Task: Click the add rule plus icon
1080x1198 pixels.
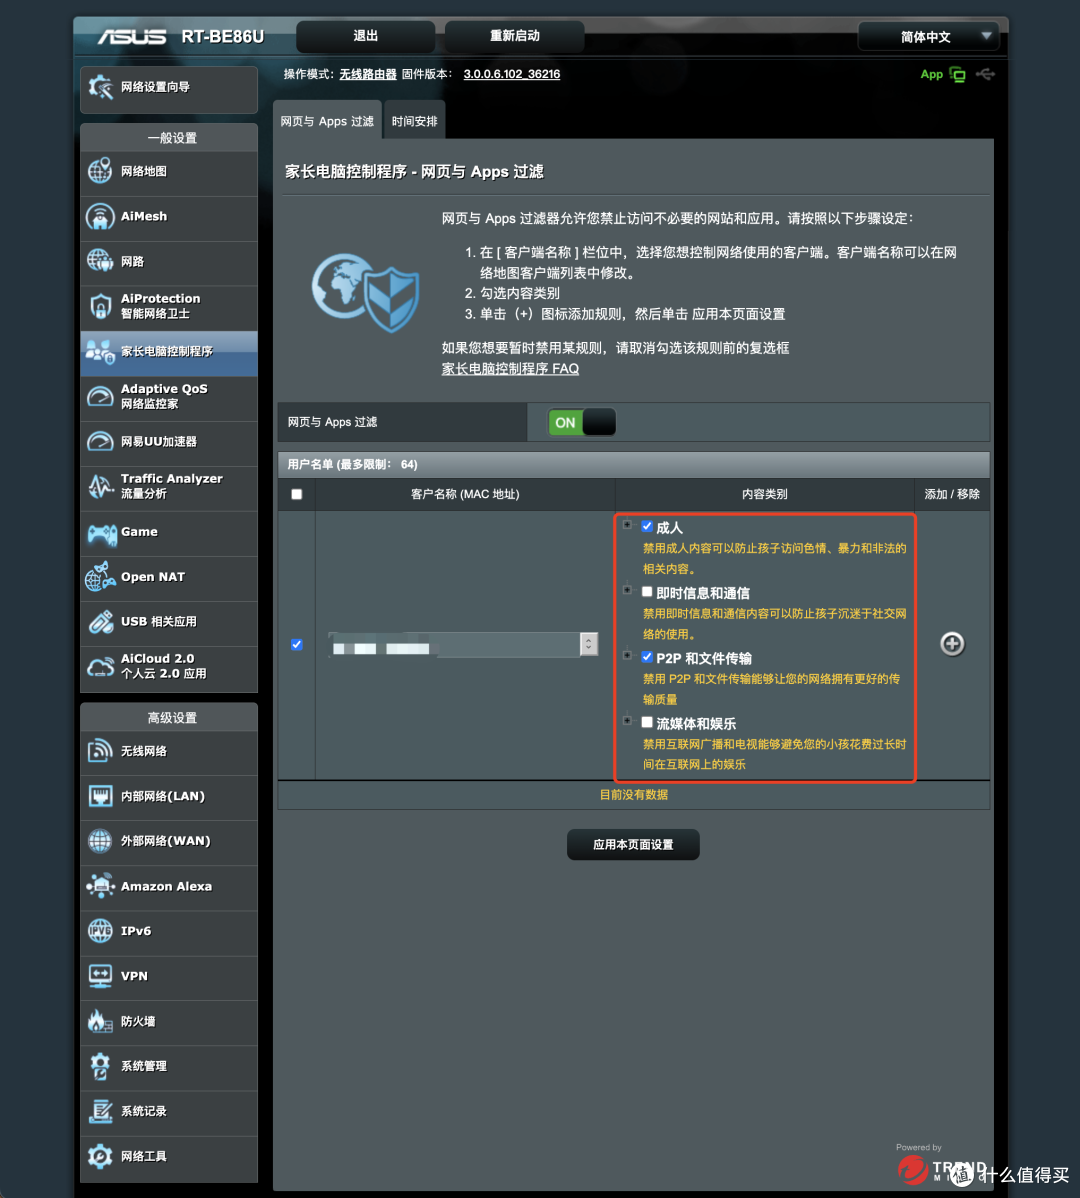Action: coord(952,644)
